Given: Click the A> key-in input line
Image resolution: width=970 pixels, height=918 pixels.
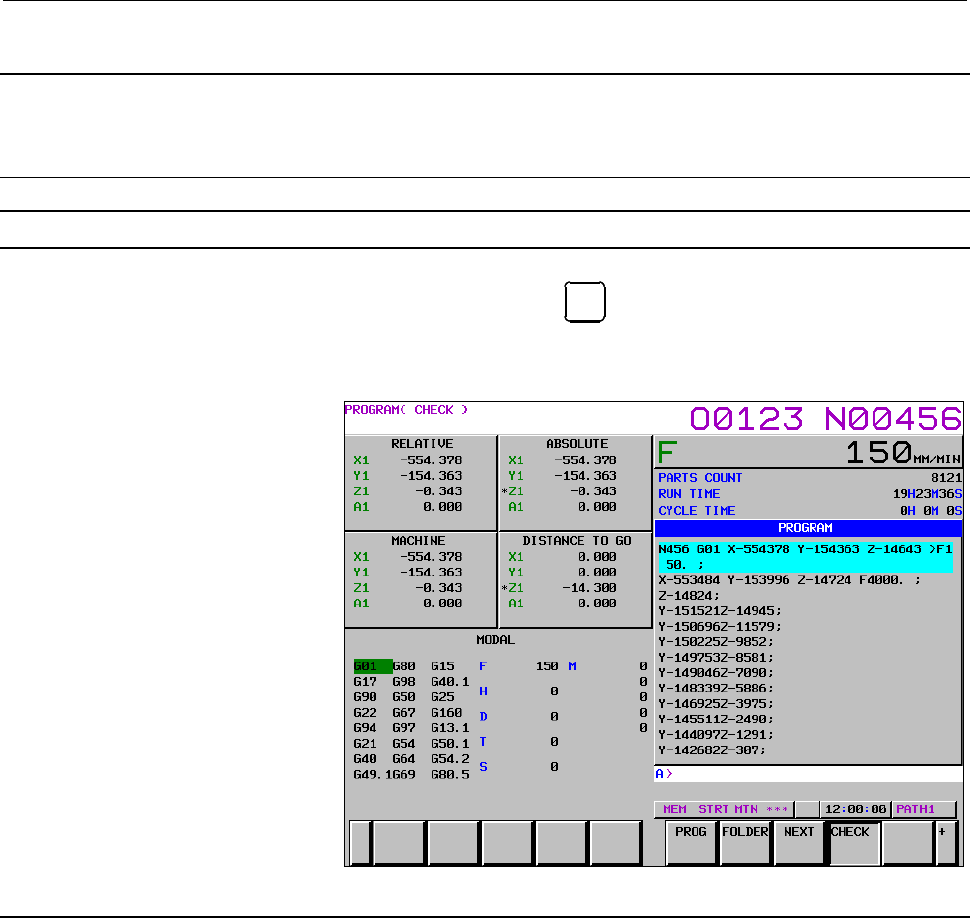Looking at the screenshot, I should (x=808, y=774).
